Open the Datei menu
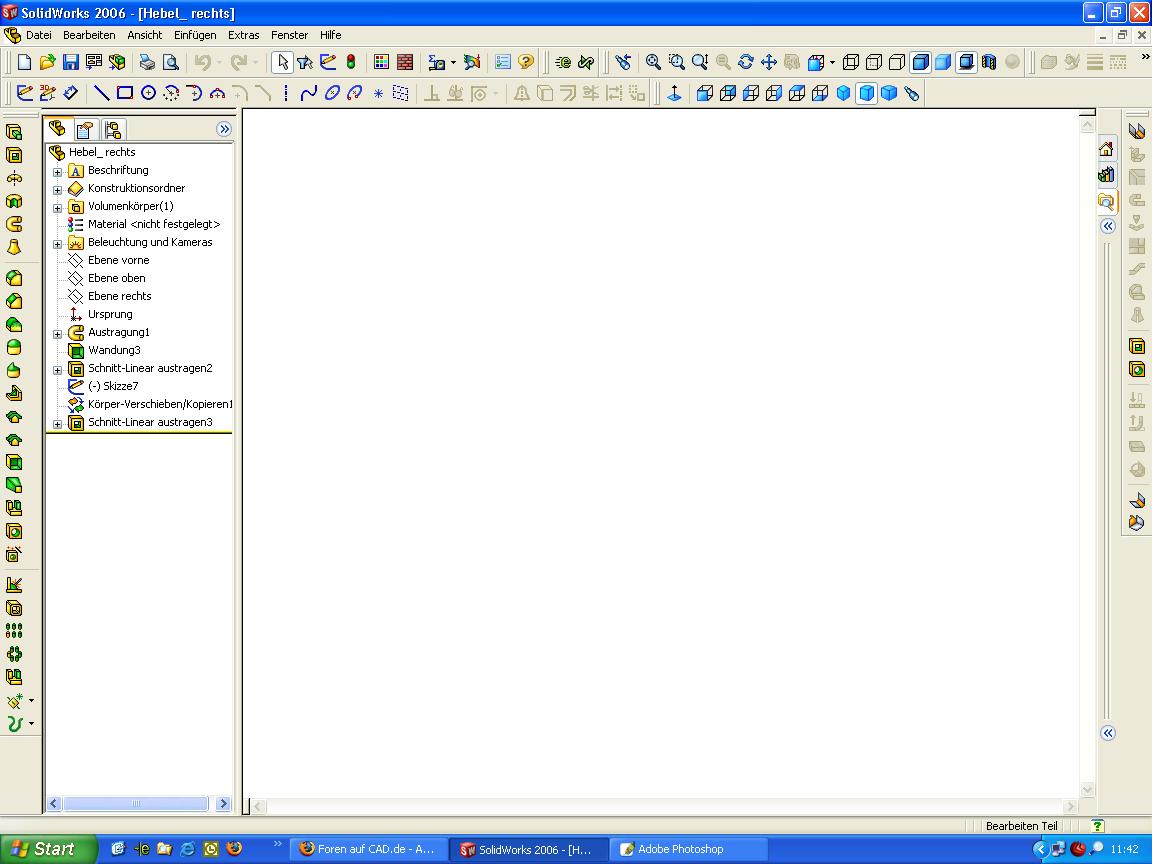Screen dimensions: 1152x864 (x=39, y=35)
